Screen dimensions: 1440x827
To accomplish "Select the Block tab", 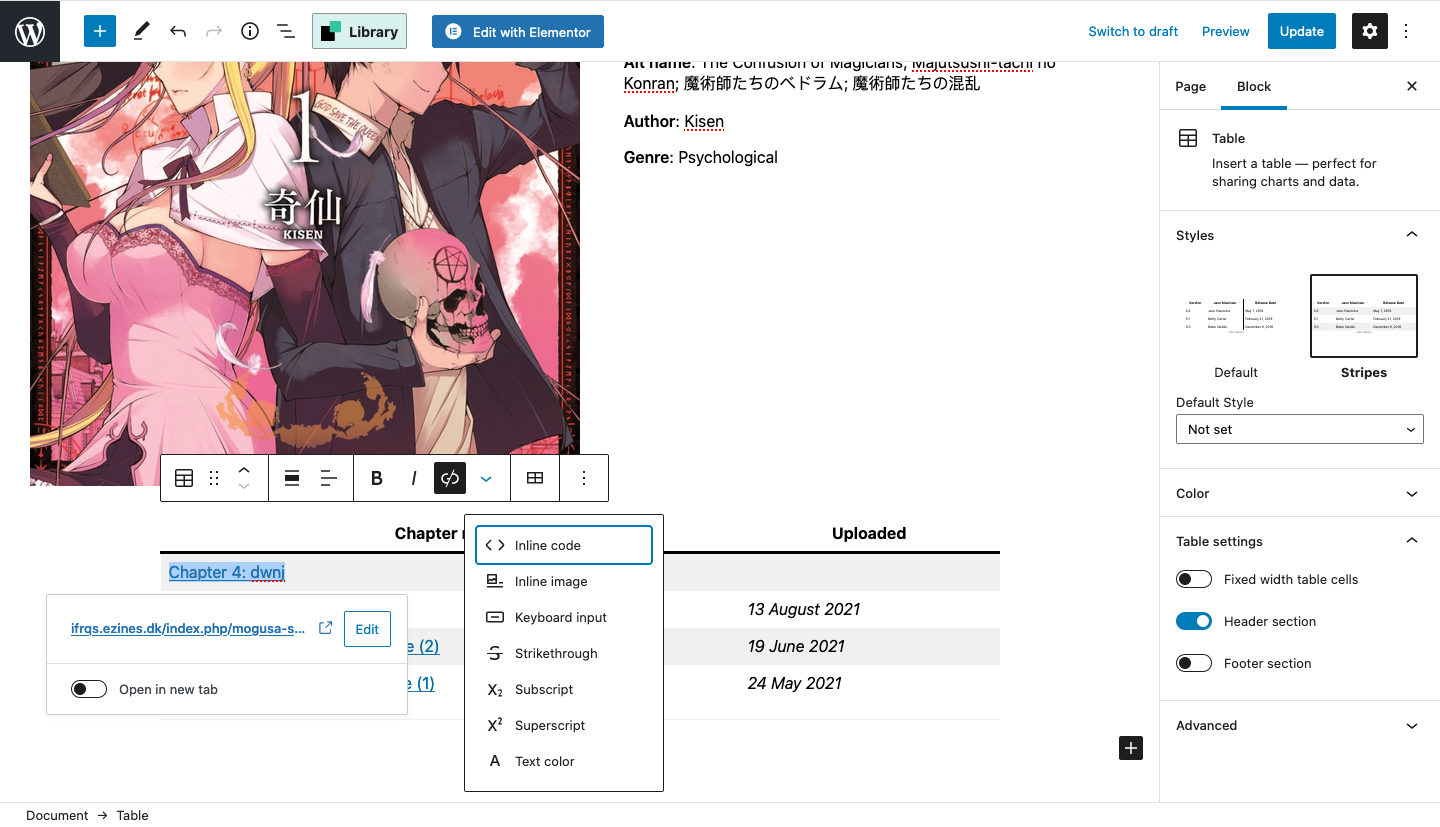I will pyautogui.click(x=1254, y=86).
